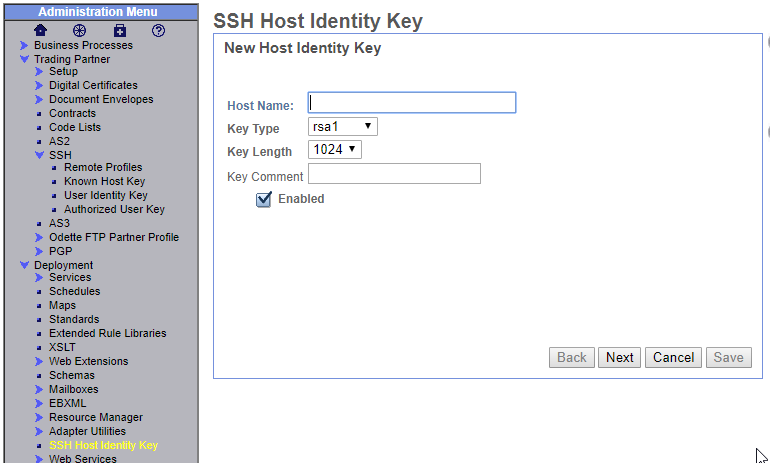Open the Key Length dropdown
770x463 pixels.
pyautogui.click(x=334, y=150)
